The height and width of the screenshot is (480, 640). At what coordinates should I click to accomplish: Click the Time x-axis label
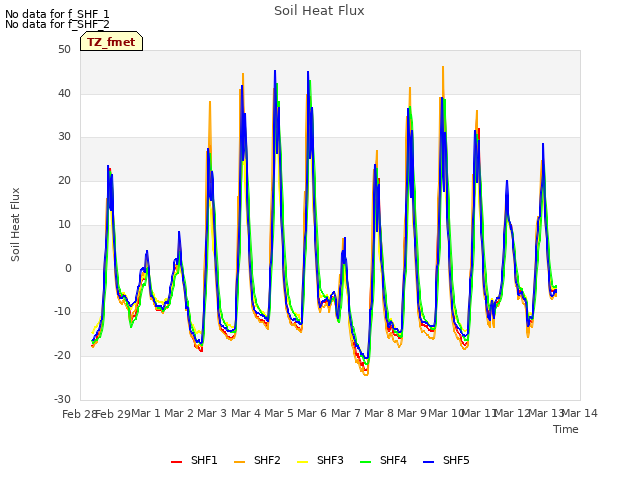point(566,429)
